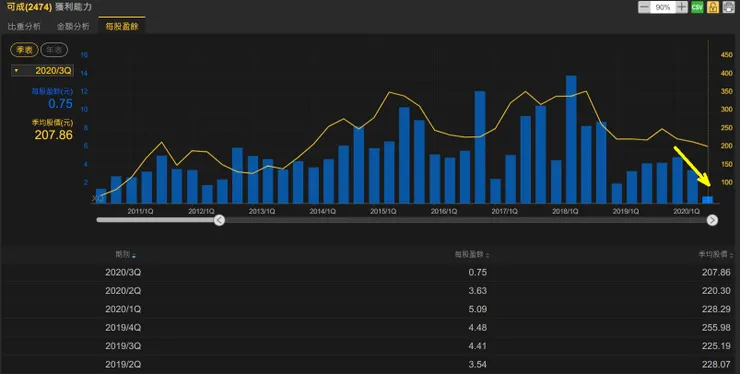Click the 2011/1Q axis label
This screenshot has height=374, width=740.
click(140, 212)
